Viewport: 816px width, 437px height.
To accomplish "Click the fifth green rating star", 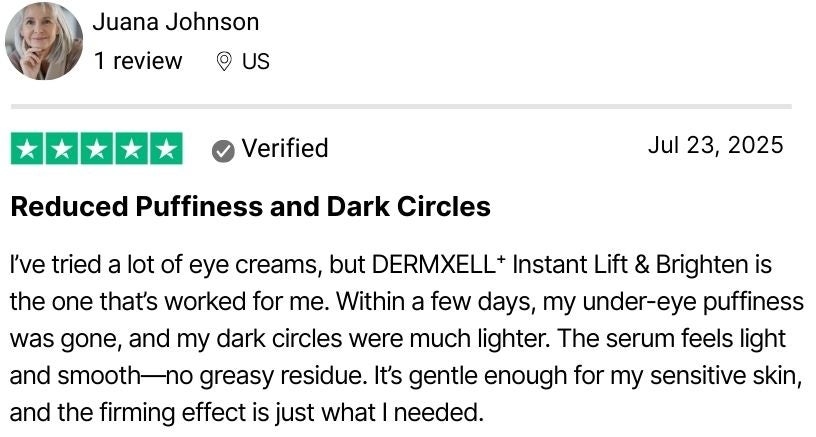I will 166,149.
